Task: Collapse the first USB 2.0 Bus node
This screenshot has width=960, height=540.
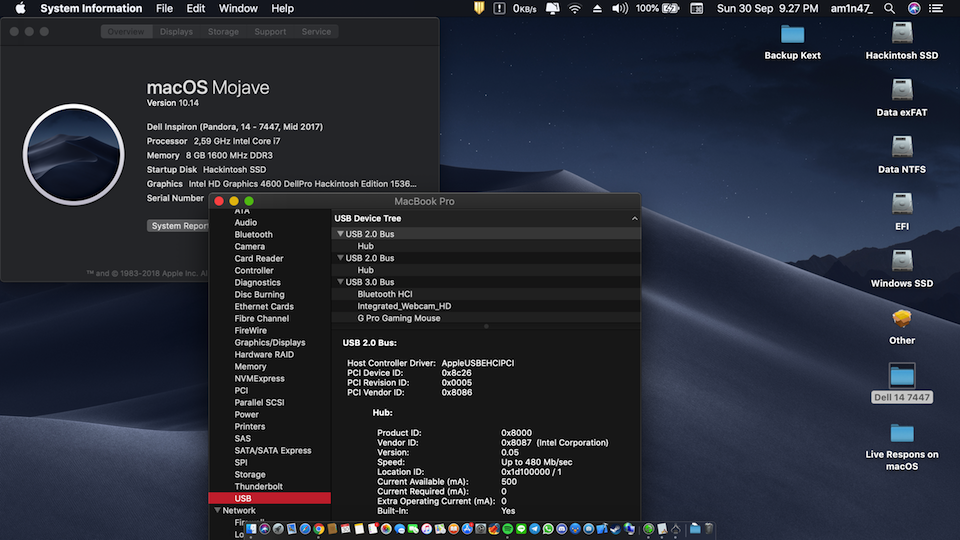Action: tap(340, 234)
